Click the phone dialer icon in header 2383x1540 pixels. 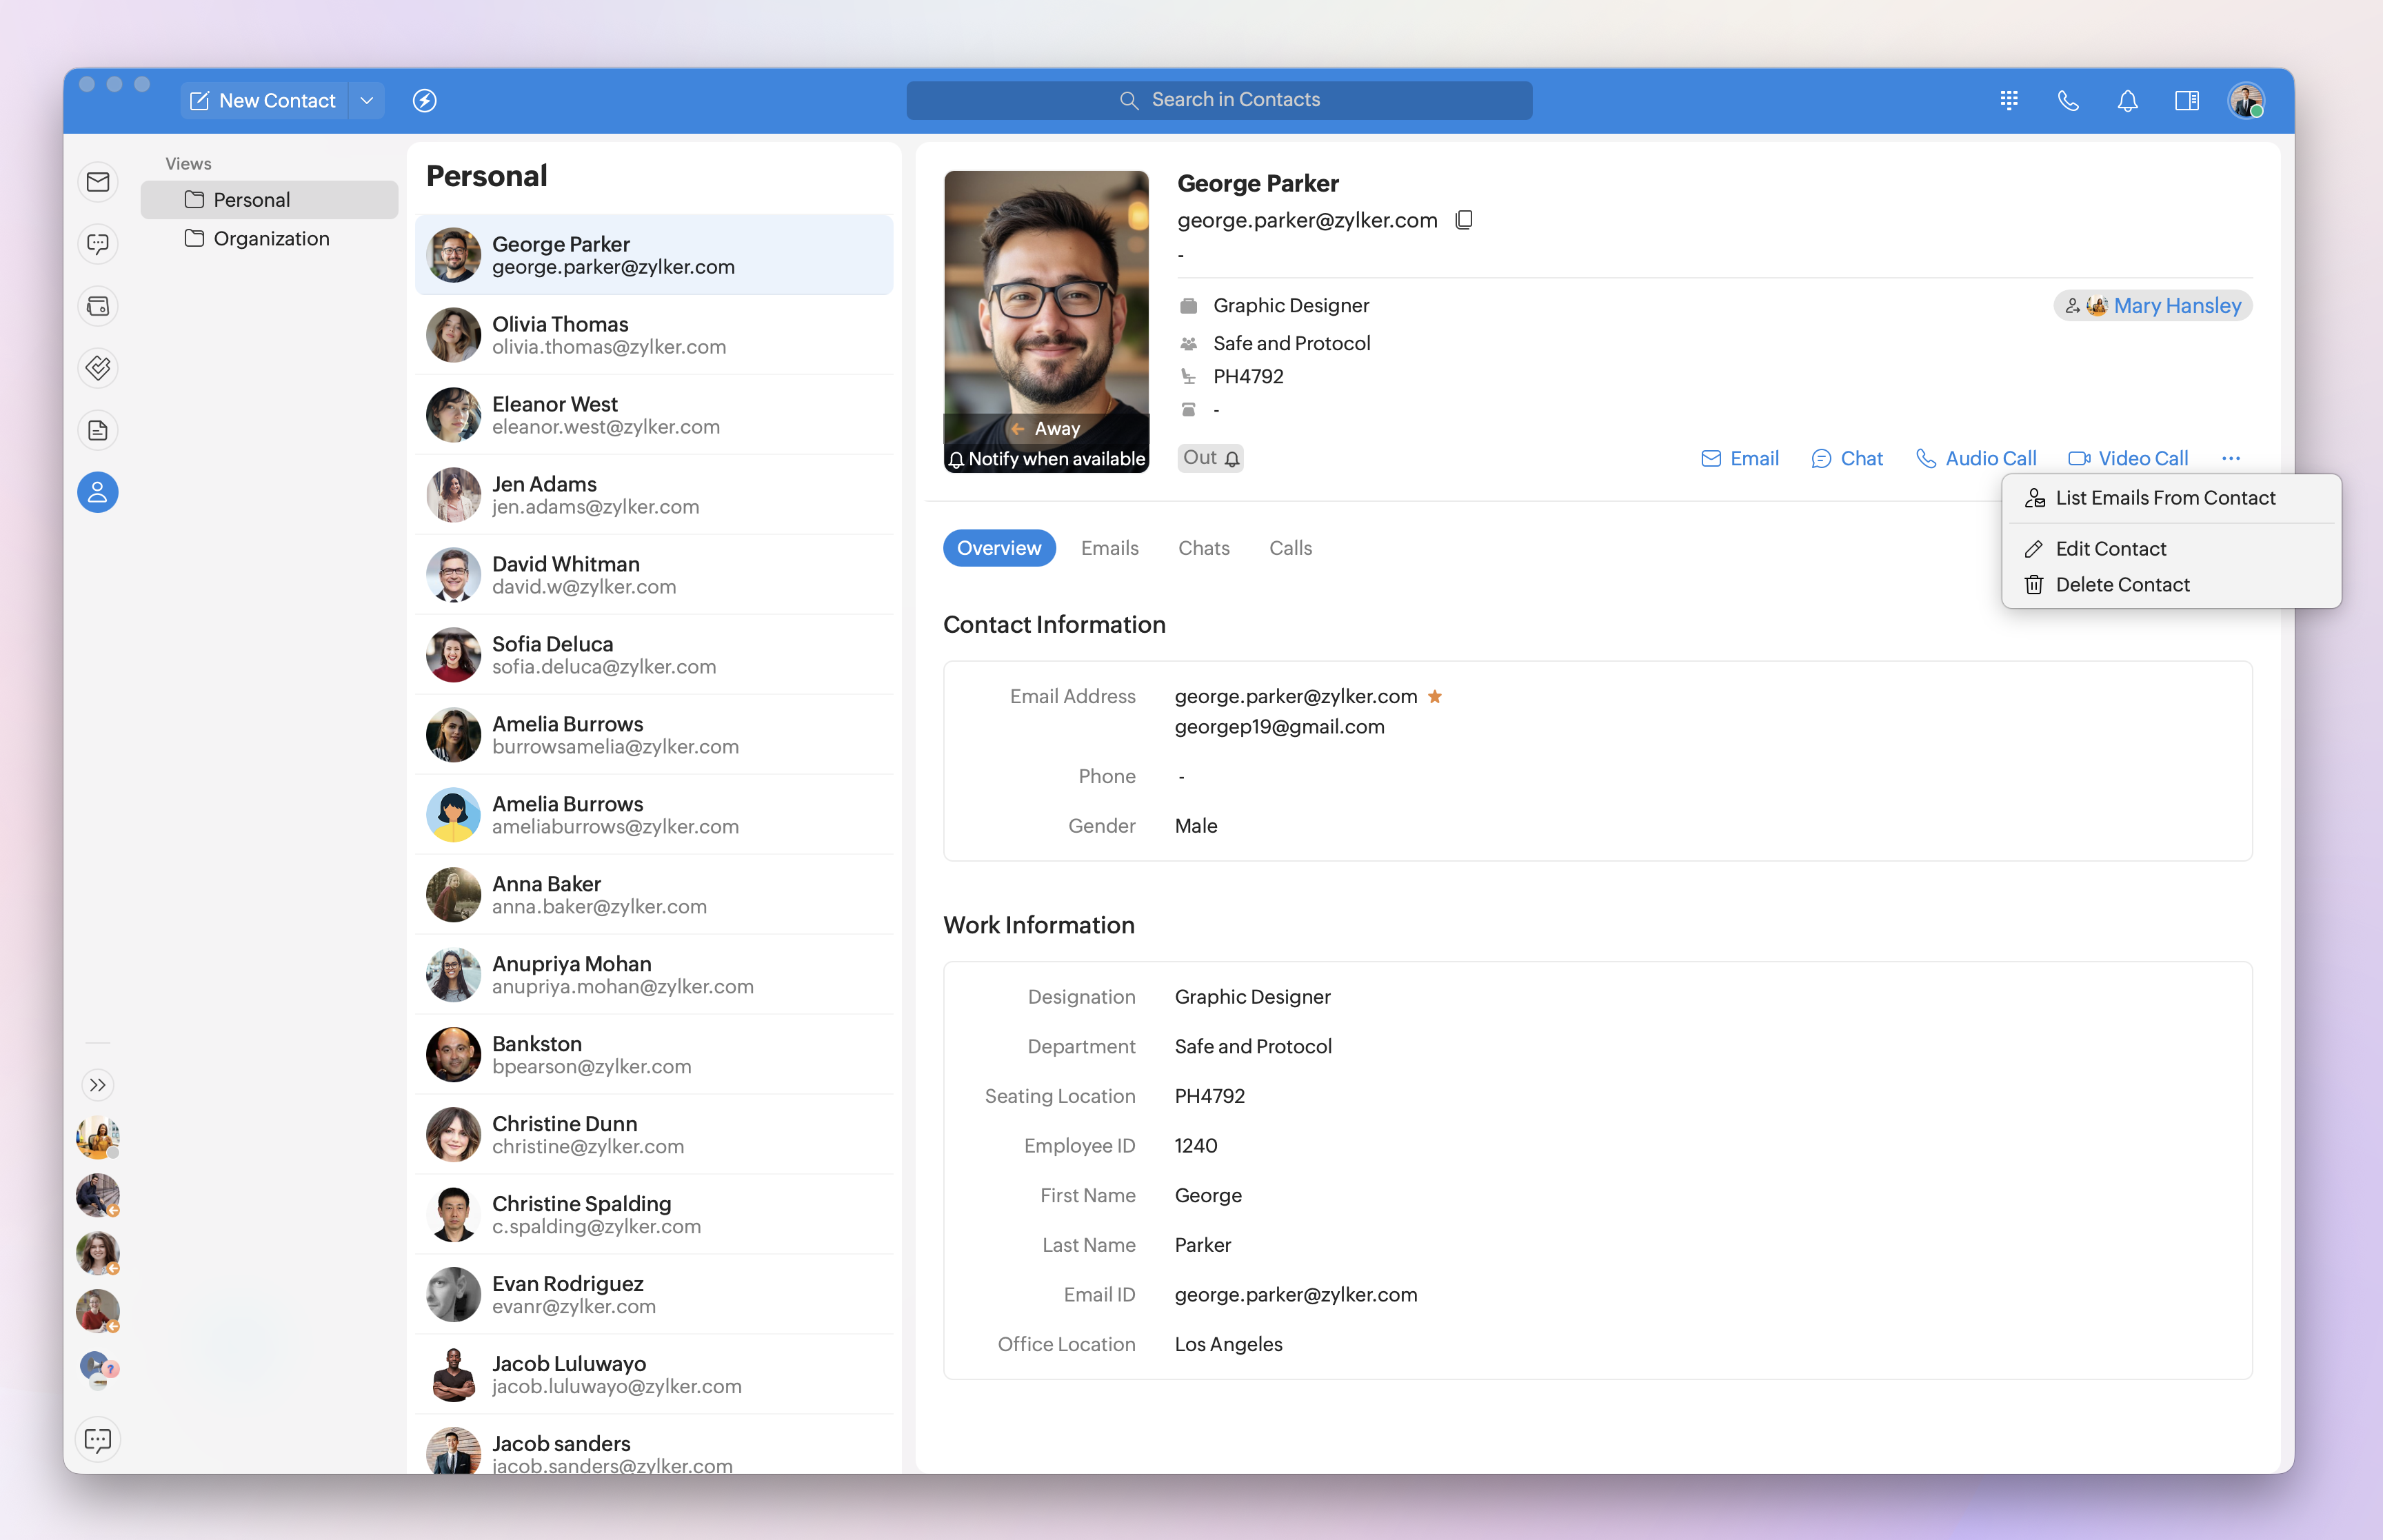(x=2068, y=100)
